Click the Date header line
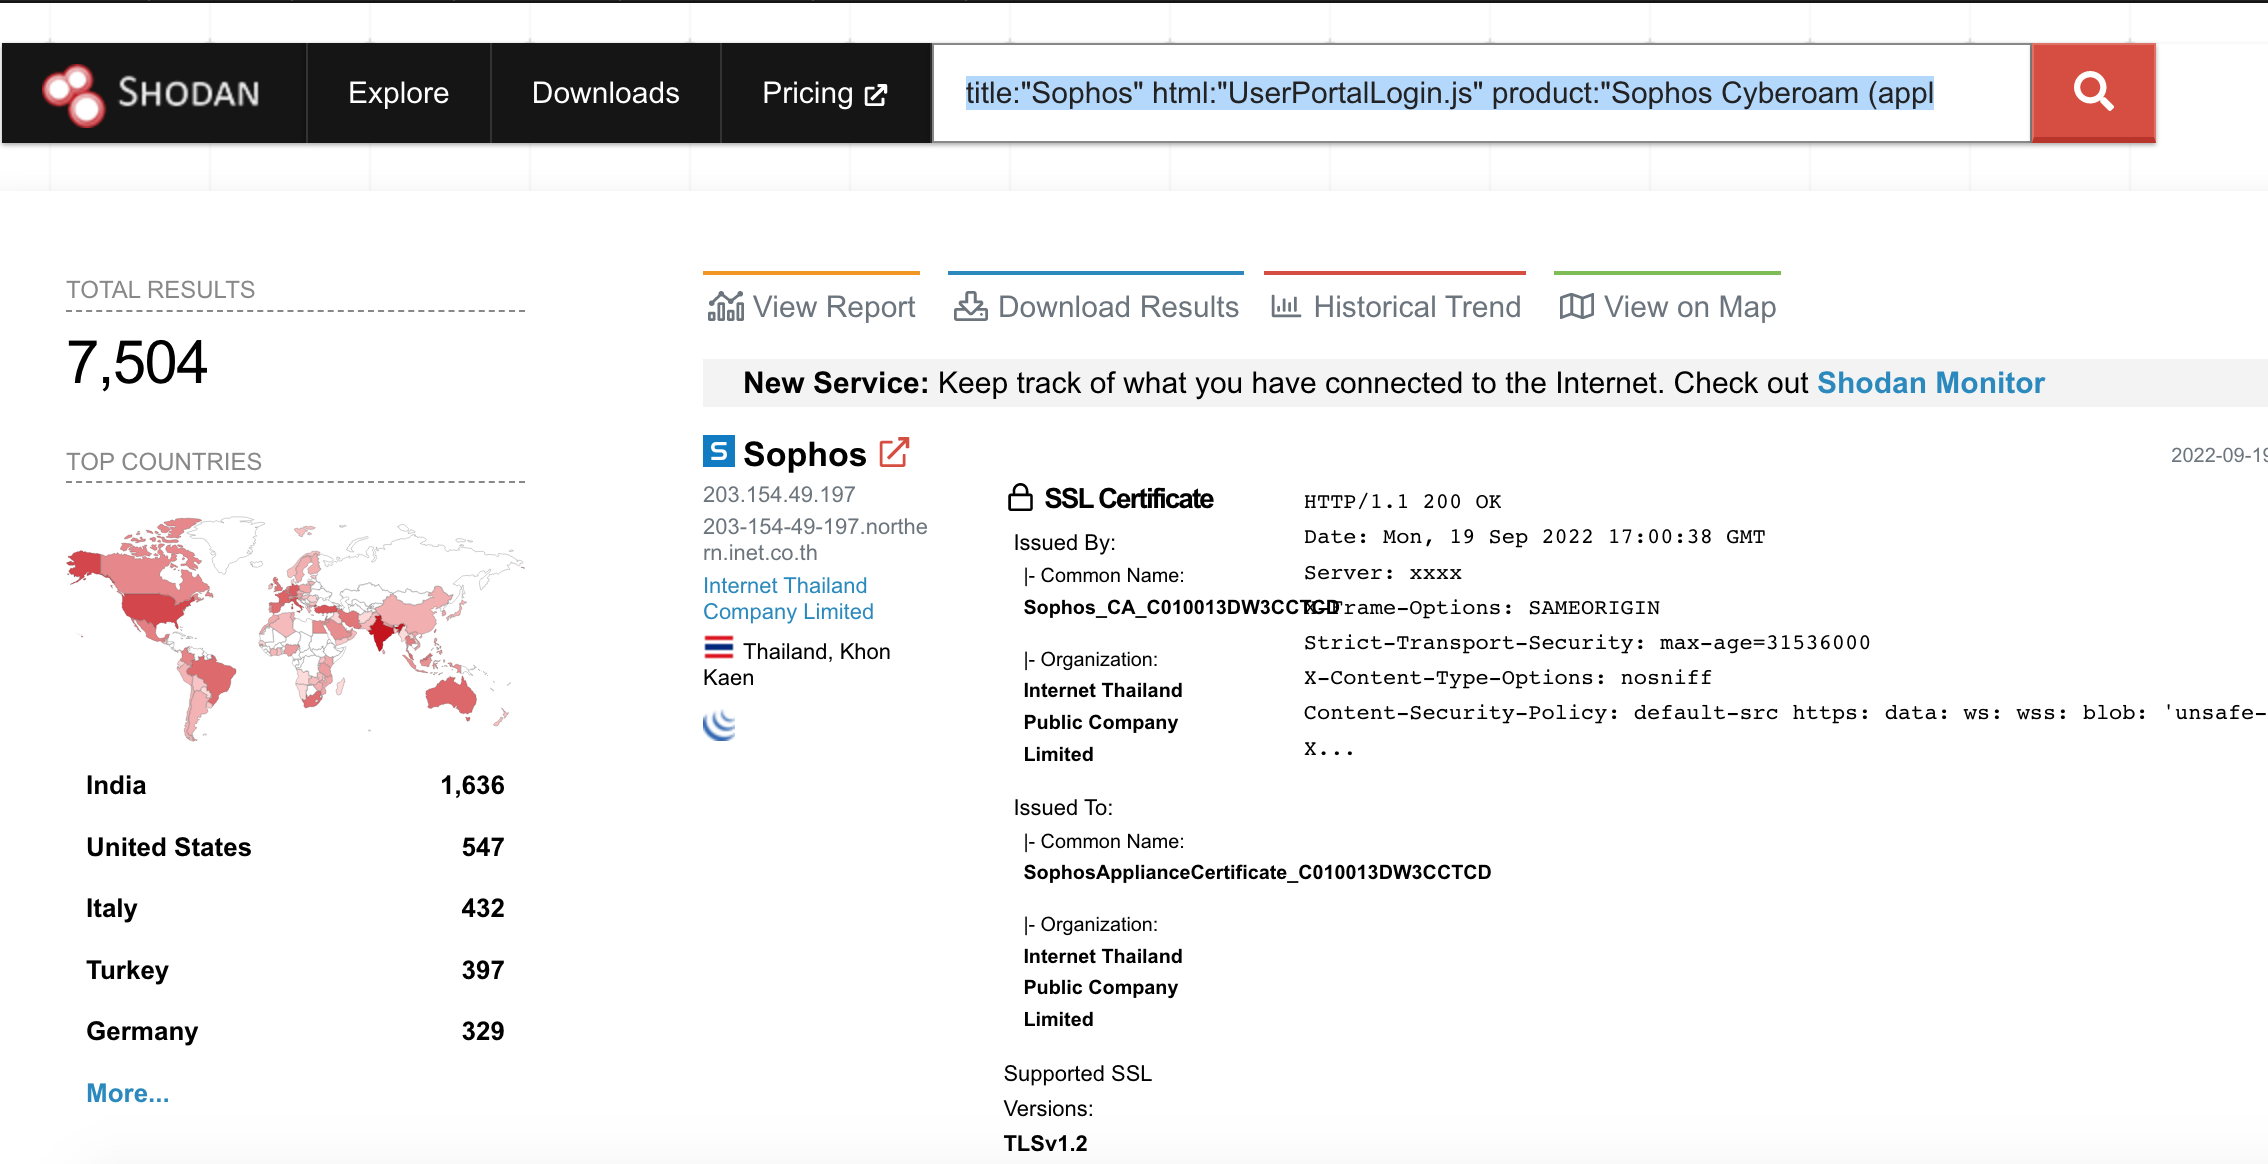The height and width of the screenshot is (1164, 2268). tap(1534, 536)
